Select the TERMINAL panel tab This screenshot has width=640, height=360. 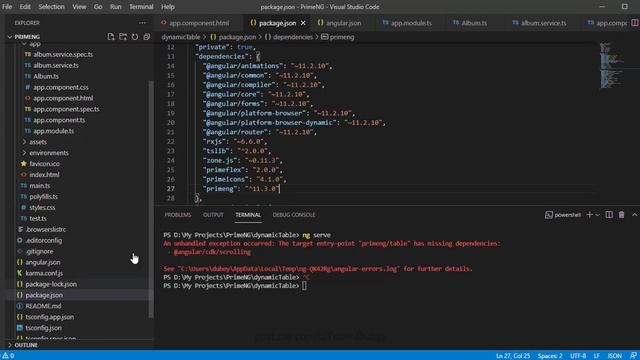click(248, 215)
